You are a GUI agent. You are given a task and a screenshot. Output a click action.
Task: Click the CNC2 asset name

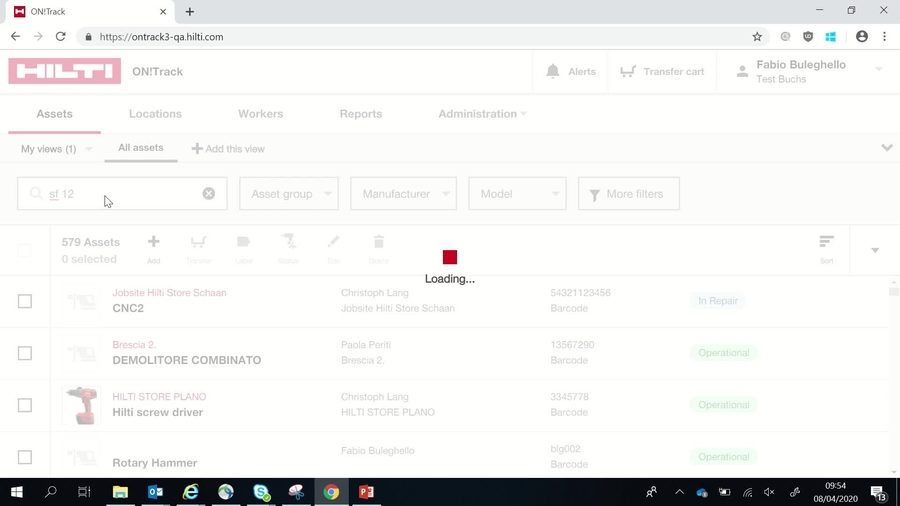click(128, 308)
